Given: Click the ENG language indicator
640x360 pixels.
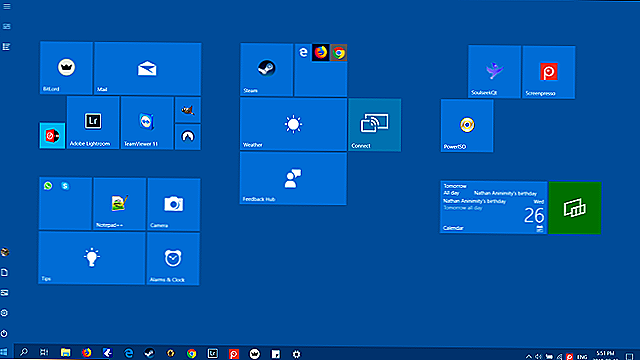Looking at the screenshot, I should pos(582,357).
